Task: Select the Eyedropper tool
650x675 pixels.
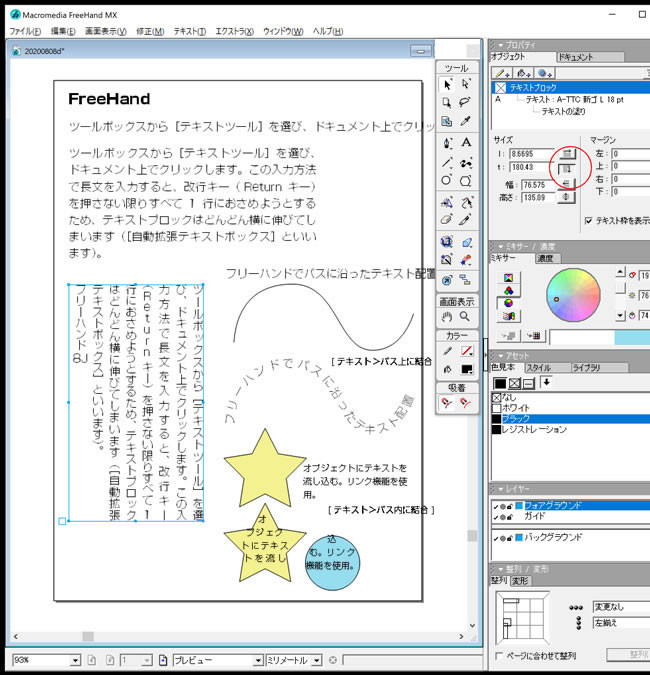Action: click(x=465, y=121)
